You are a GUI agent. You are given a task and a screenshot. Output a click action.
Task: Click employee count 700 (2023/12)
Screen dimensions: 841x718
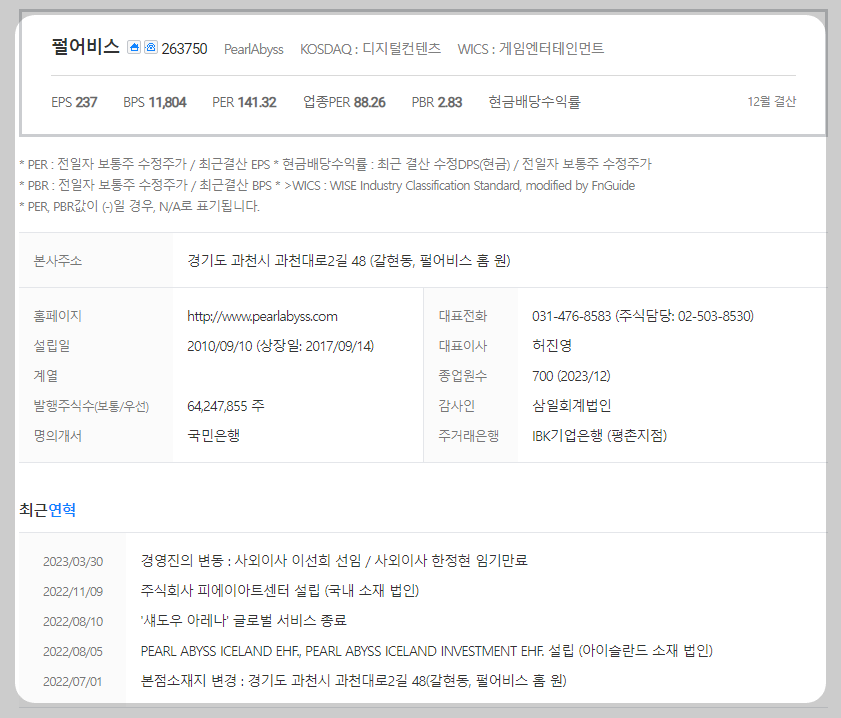coord(571,376)
